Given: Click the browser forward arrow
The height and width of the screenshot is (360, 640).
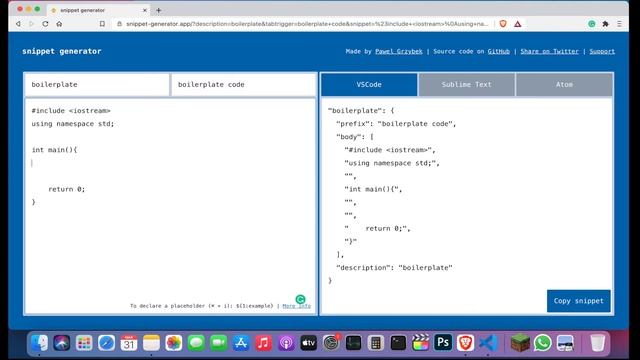Looking at the screenshot, I should click(x=31, y=24).
